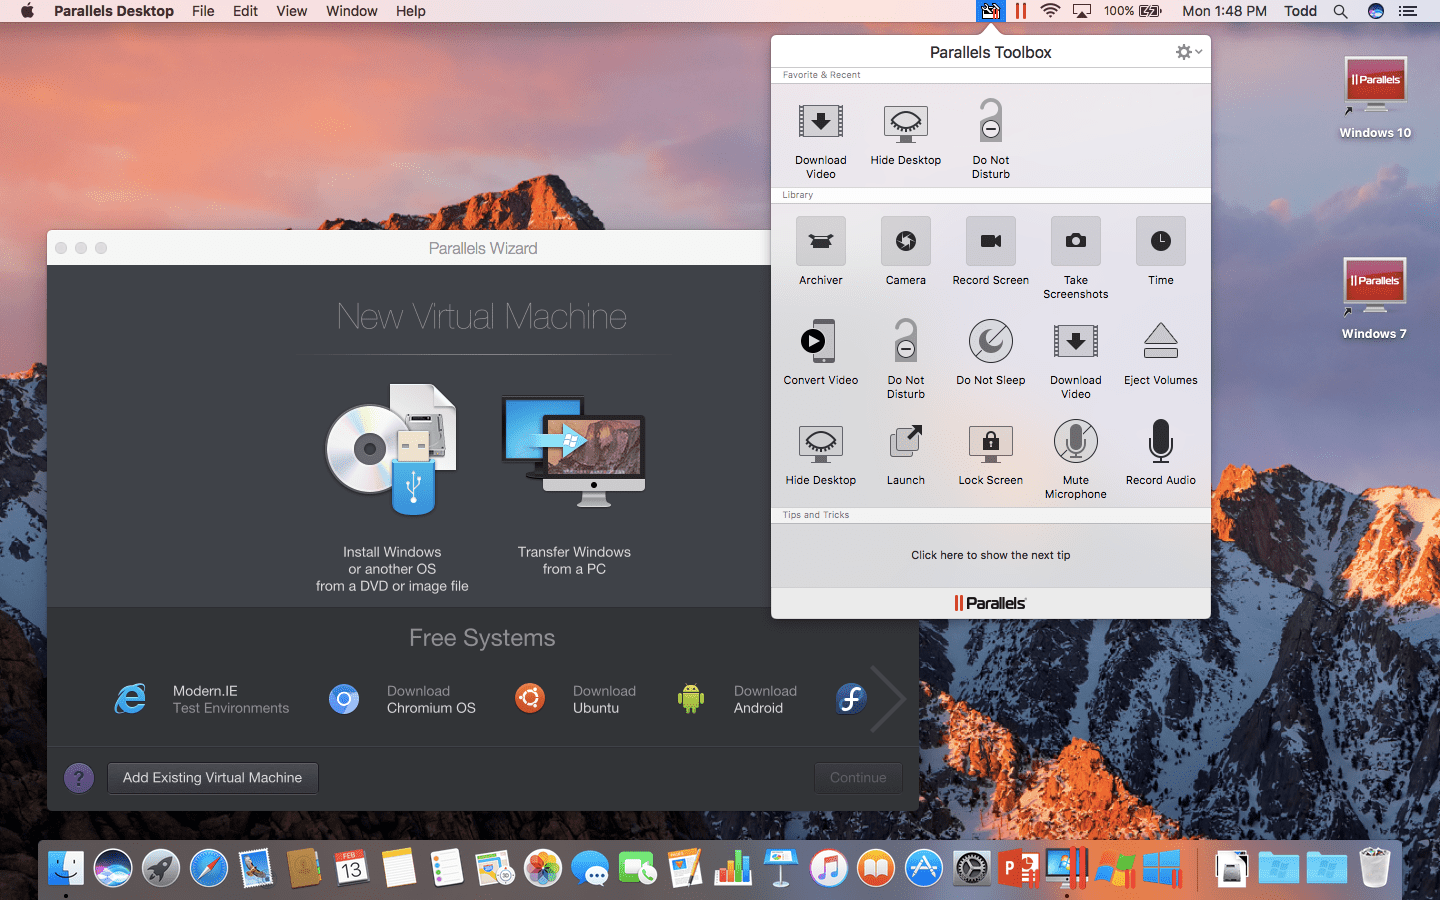1440x900 pixels.
Task: Open AirPlay display menu
Action: [1082, 11]
